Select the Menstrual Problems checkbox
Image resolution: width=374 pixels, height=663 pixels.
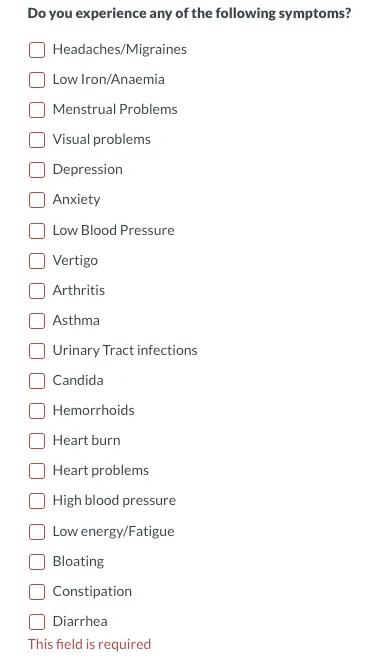(37, 110)
